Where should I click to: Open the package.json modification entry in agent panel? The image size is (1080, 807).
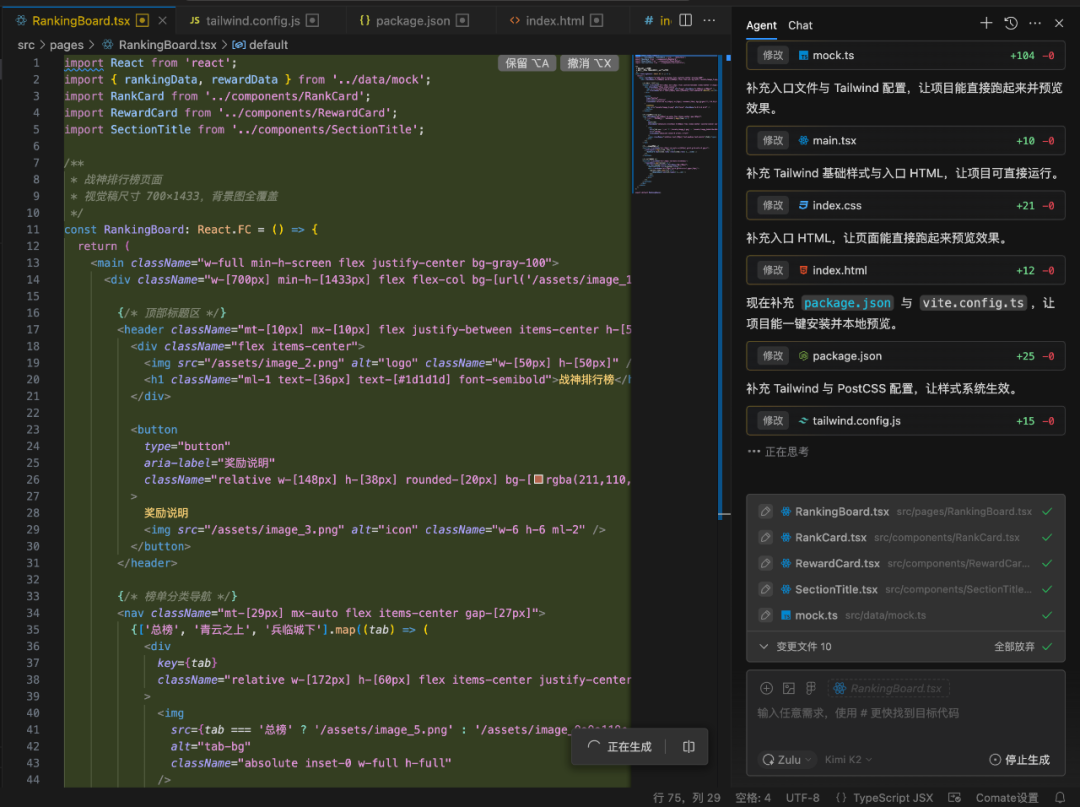(905, 356)
